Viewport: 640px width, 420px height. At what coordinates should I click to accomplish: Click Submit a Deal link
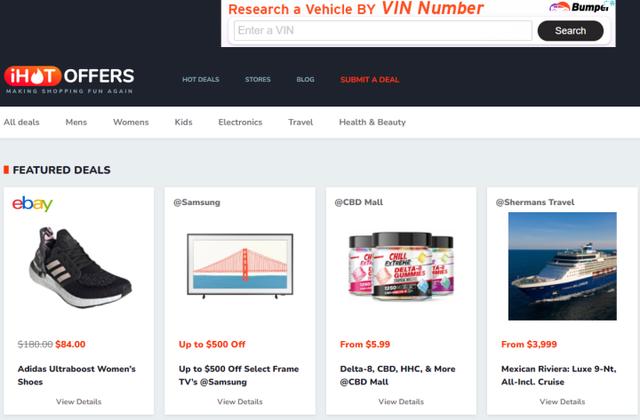pyautogui.click(x=370, y=80)
